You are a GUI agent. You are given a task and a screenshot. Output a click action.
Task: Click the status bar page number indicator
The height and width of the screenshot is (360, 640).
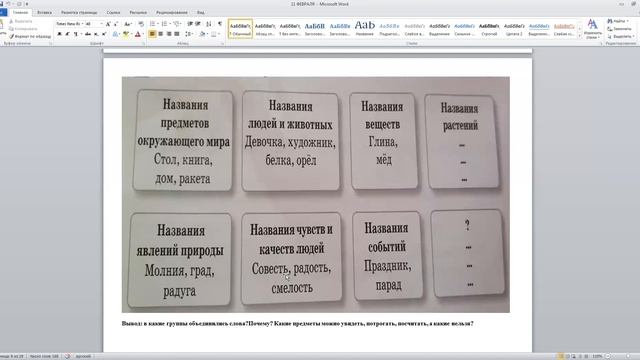(11, 356)
